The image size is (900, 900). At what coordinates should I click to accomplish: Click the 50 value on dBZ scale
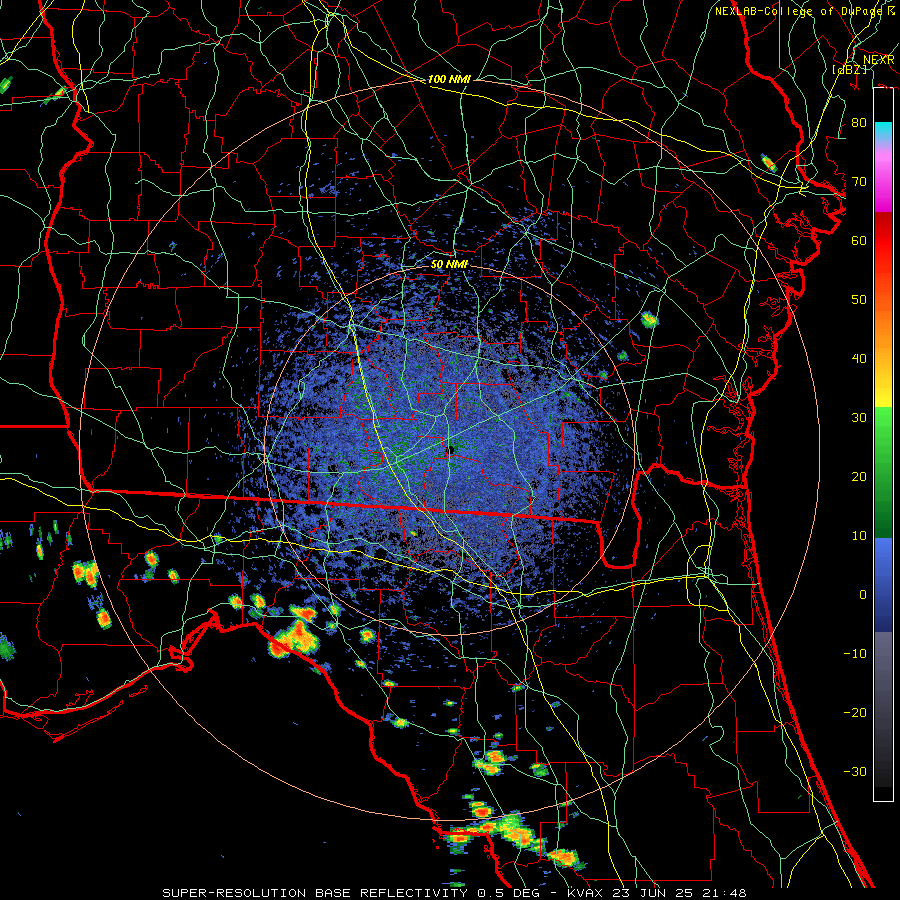(859, 300)
